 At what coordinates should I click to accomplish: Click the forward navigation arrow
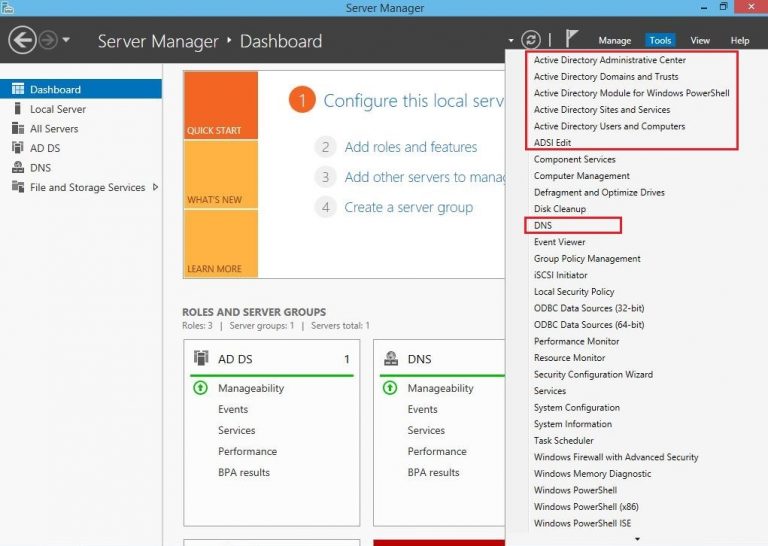(x=48, y=40)
